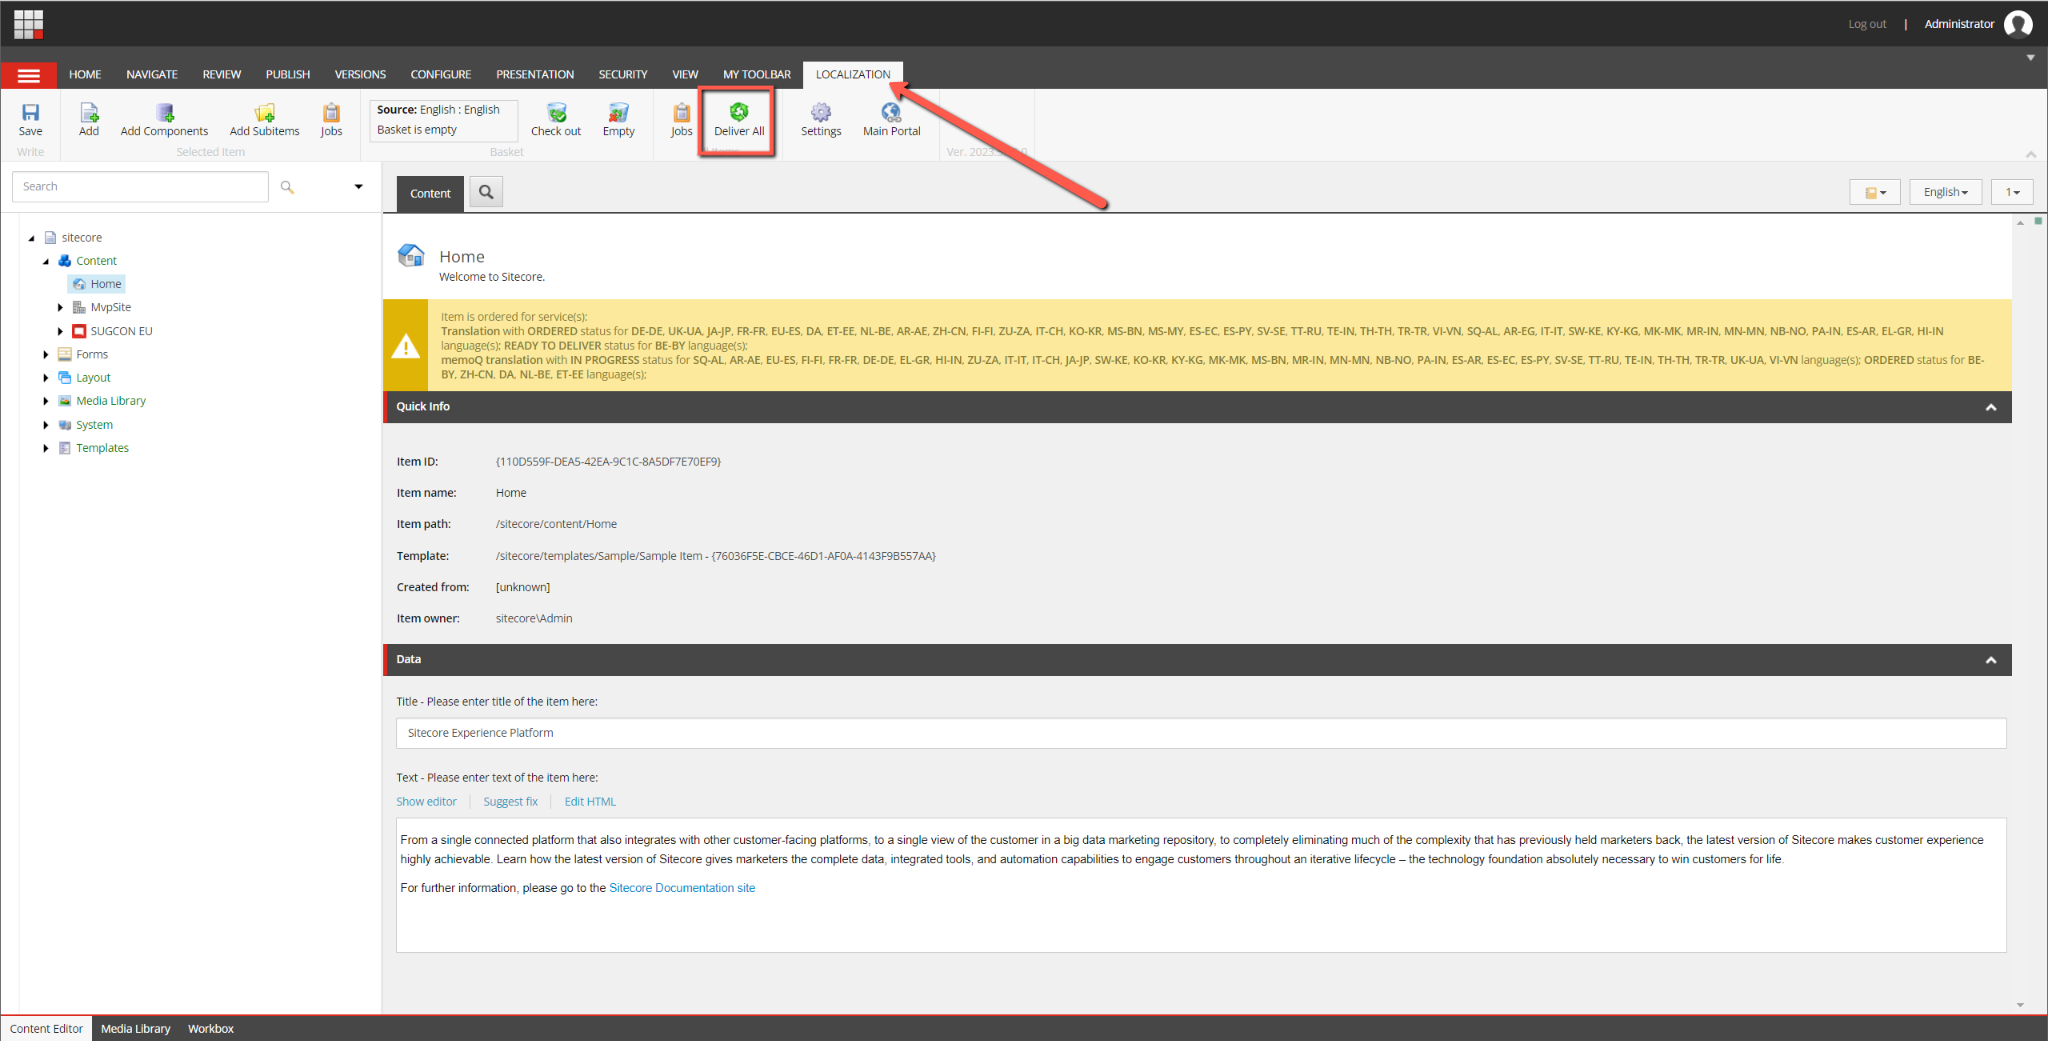Switch to the HOME ribbon tab
The image size is (2048, 1041).
click(x=85, y=75)
